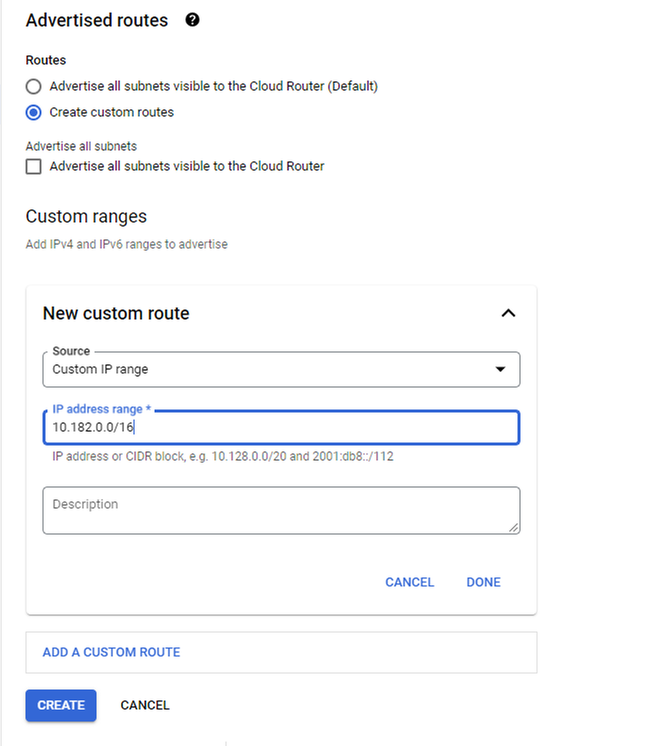Click the New custom route title
658x746 pixels.
[x=116, y=313]
